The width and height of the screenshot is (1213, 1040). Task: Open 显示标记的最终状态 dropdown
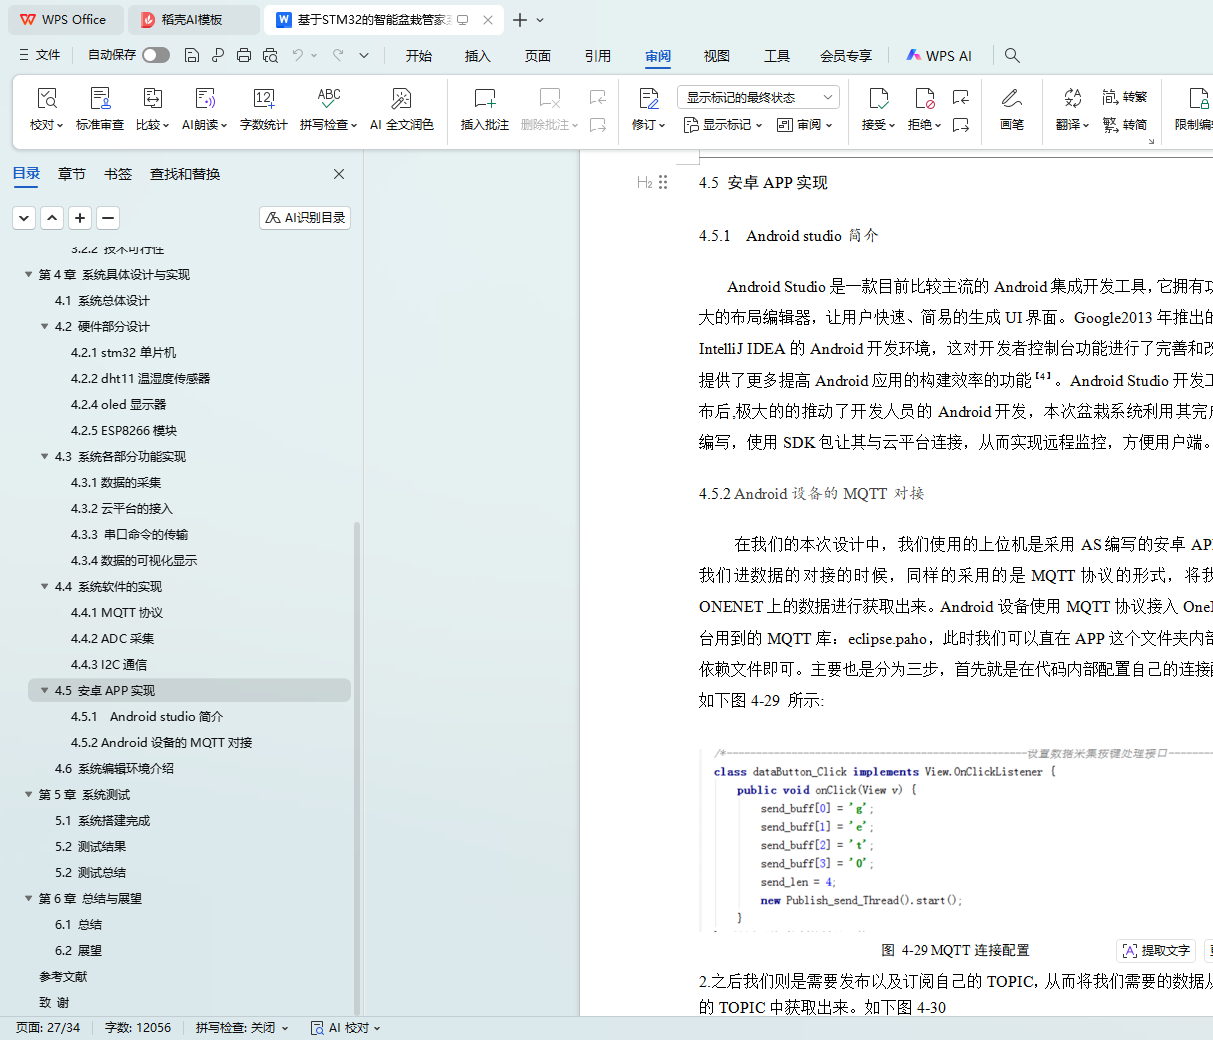click(757, 97)
